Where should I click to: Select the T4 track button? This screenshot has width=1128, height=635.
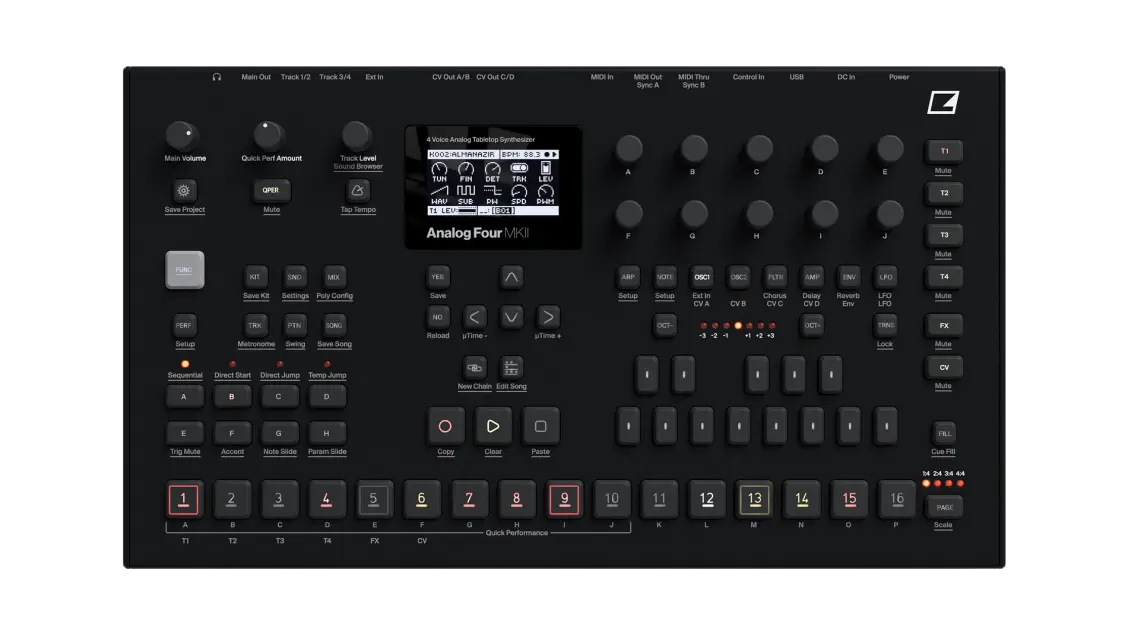pyautogui.click(x=944, y=276)
